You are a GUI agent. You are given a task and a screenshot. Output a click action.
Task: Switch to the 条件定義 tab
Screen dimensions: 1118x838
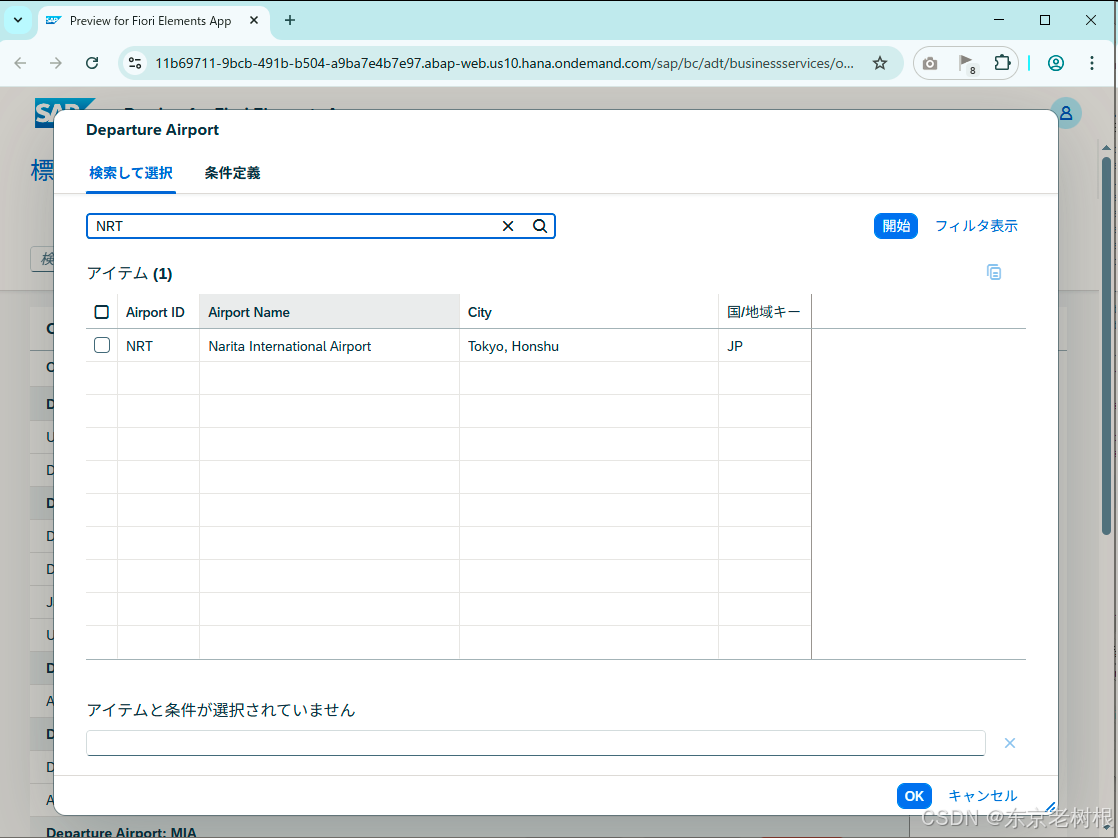click(231, 172)
